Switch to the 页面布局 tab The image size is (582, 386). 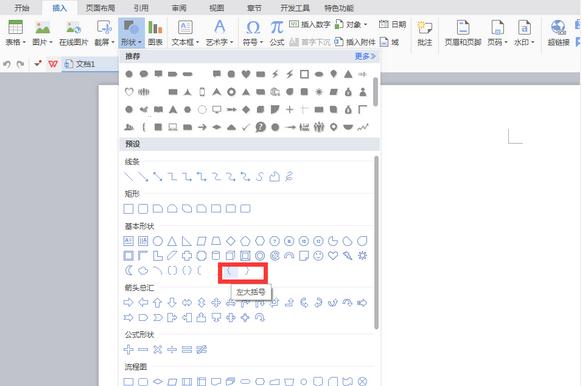(x=100, y=8)
